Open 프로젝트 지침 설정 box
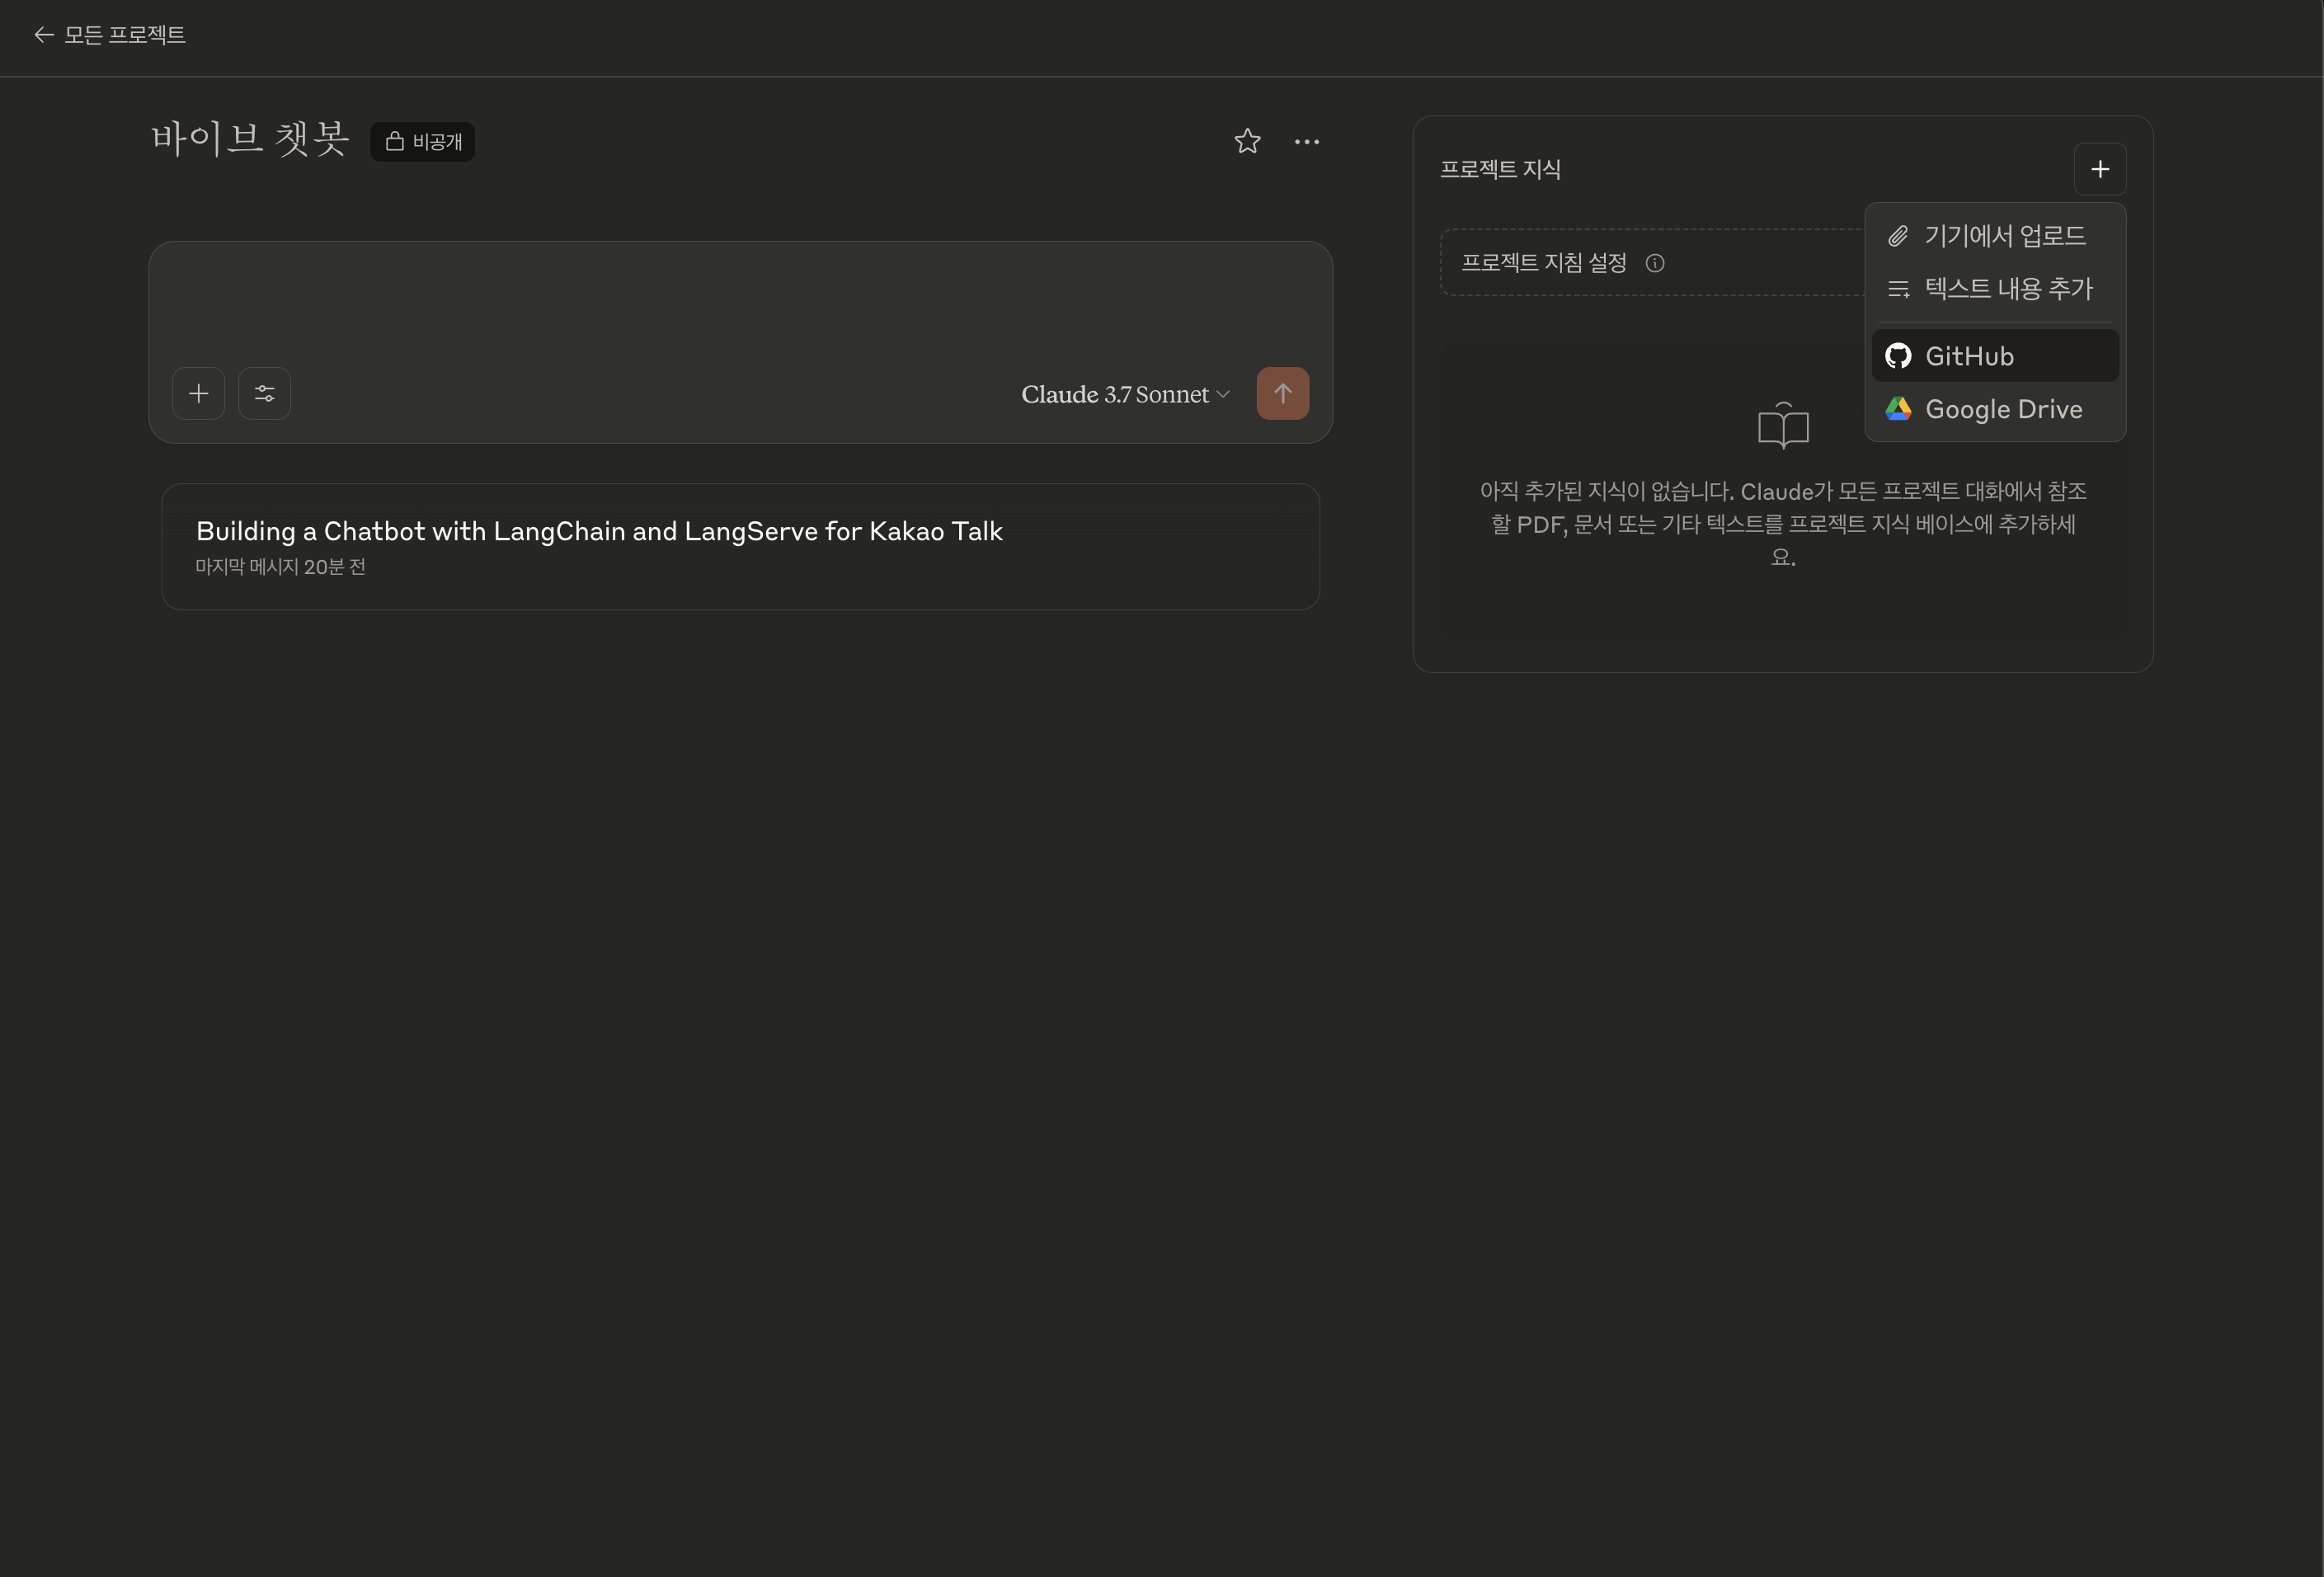The width and height of the screenshot is (2324, 1577). 1543,263
